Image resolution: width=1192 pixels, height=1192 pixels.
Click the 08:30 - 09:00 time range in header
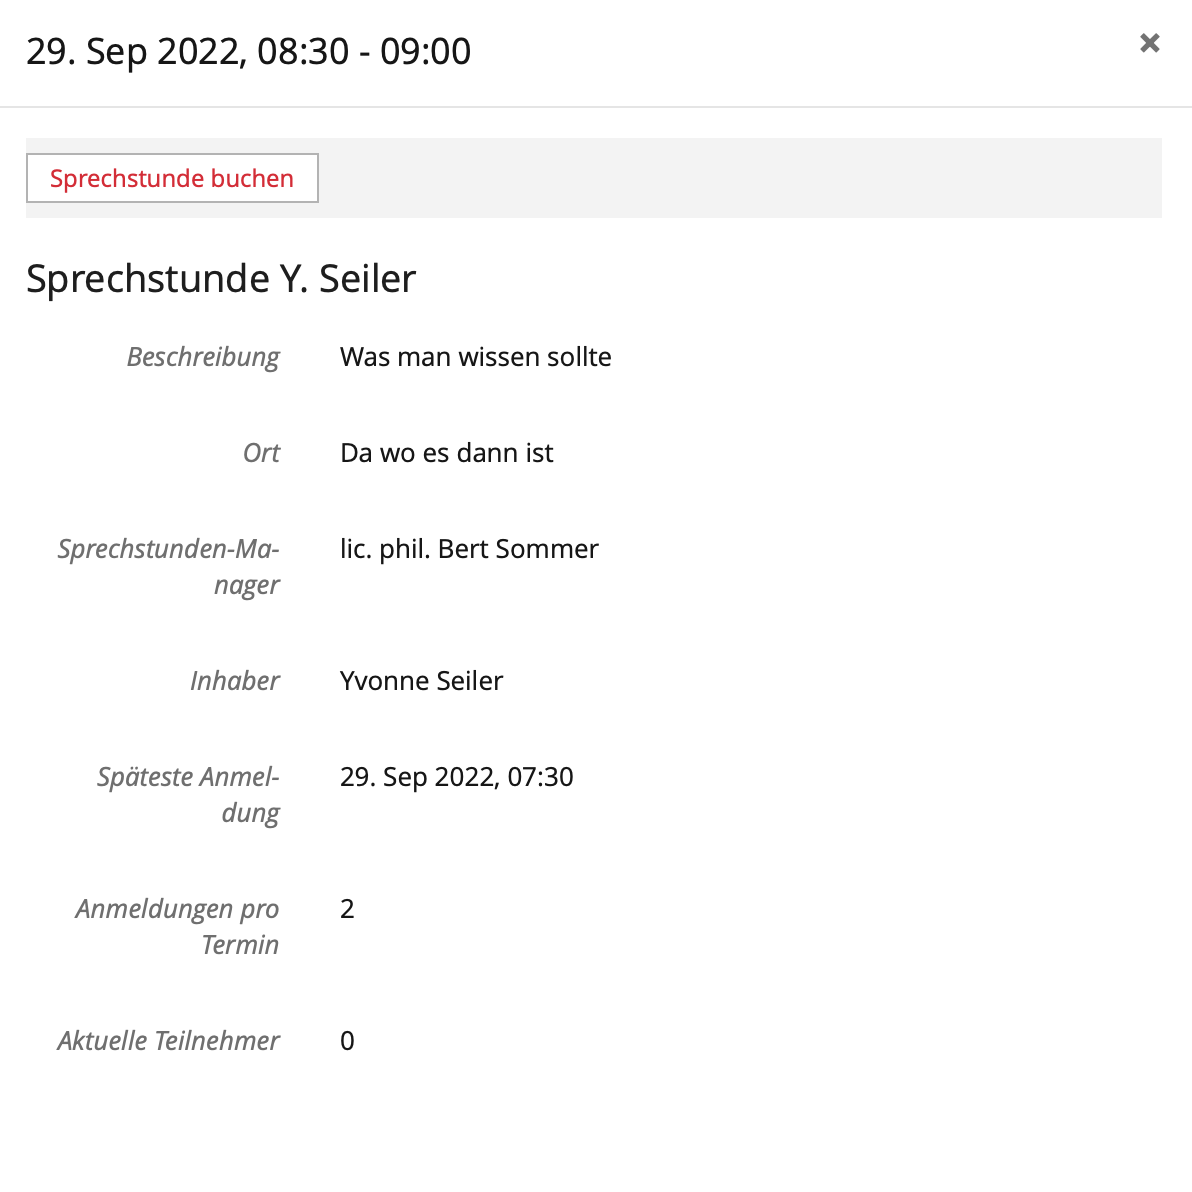(x=364, y=51)
